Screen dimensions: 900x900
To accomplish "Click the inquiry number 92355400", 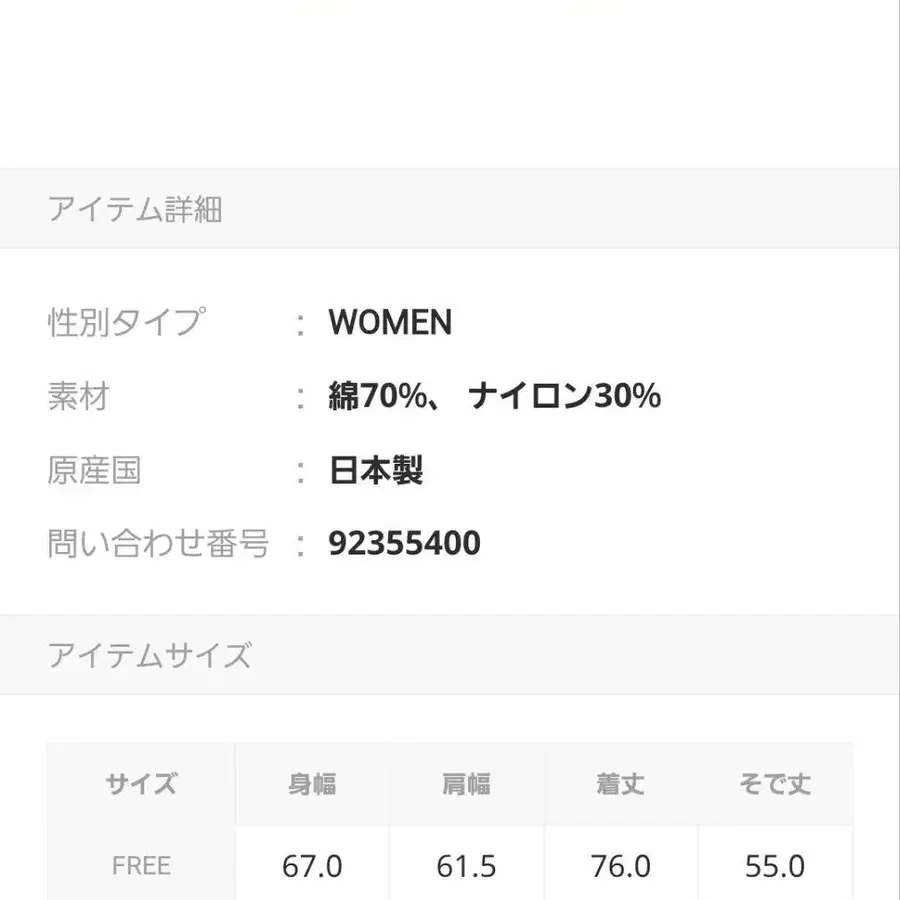I will point(404,544).
